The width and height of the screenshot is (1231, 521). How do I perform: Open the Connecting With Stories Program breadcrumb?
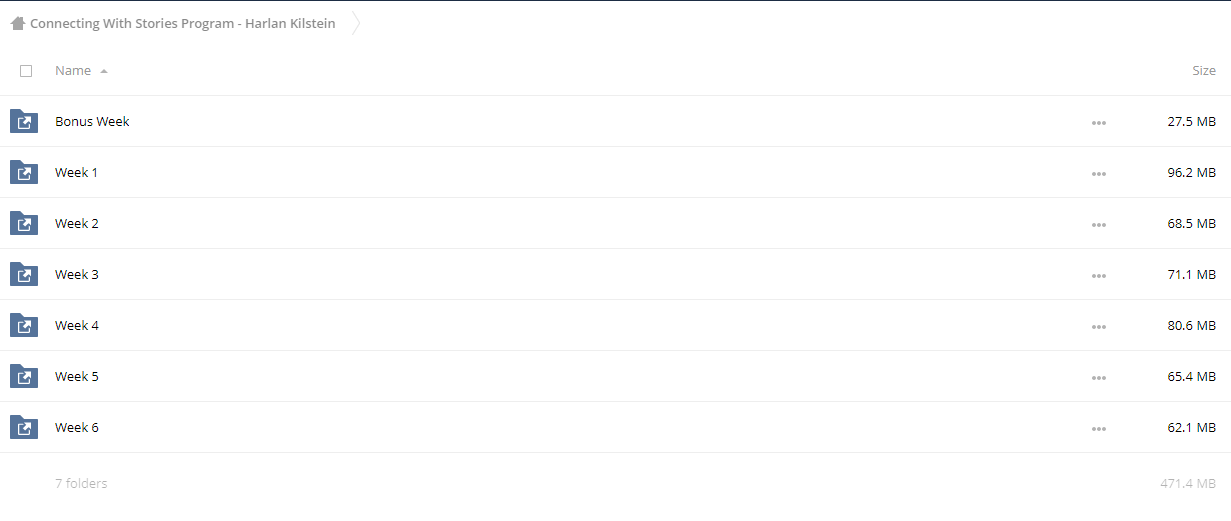point(182,23)
